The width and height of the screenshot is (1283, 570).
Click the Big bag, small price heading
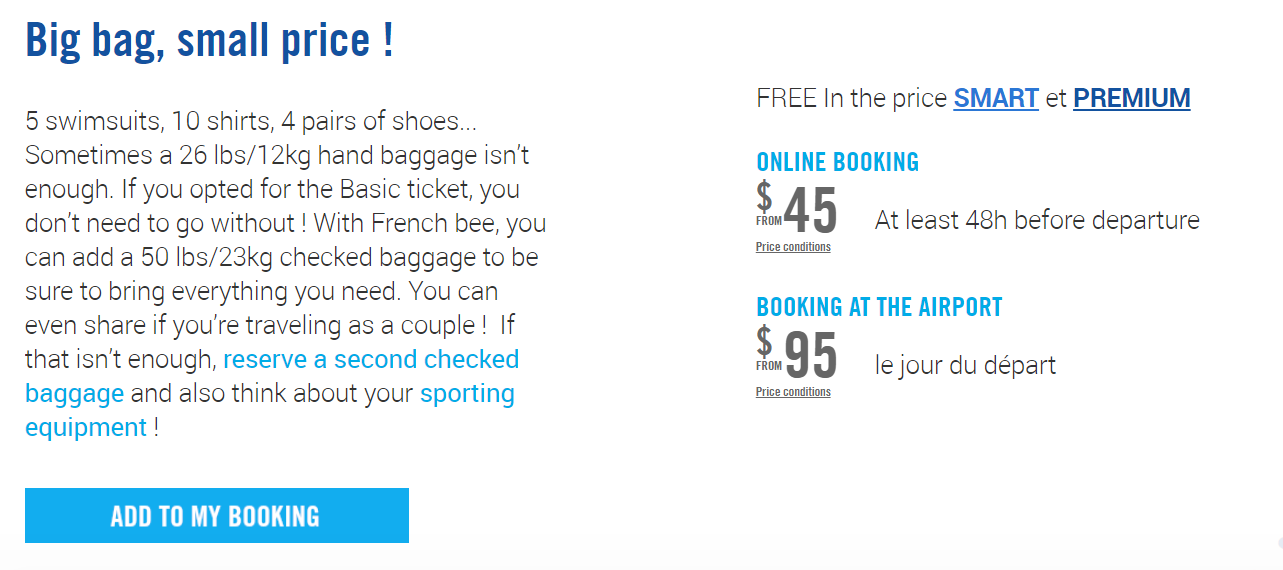pyautogui.click(x=209, y=40)
